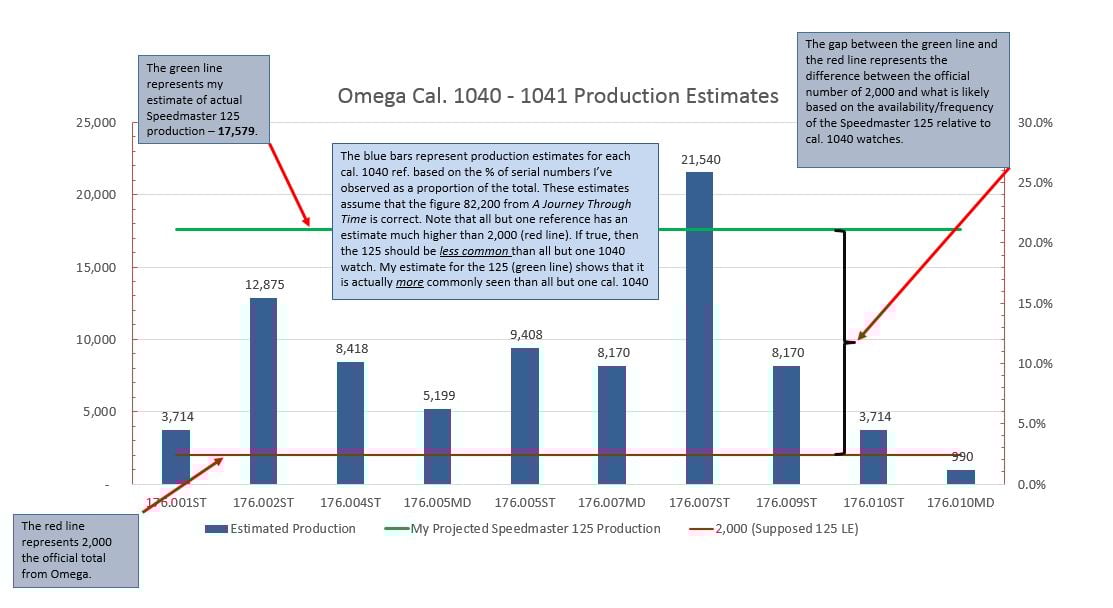Select the 2,000 (Supposed 125 LE) legend entry
The width and height of the screenshot is (1113, 608).
tap(774, 529)
